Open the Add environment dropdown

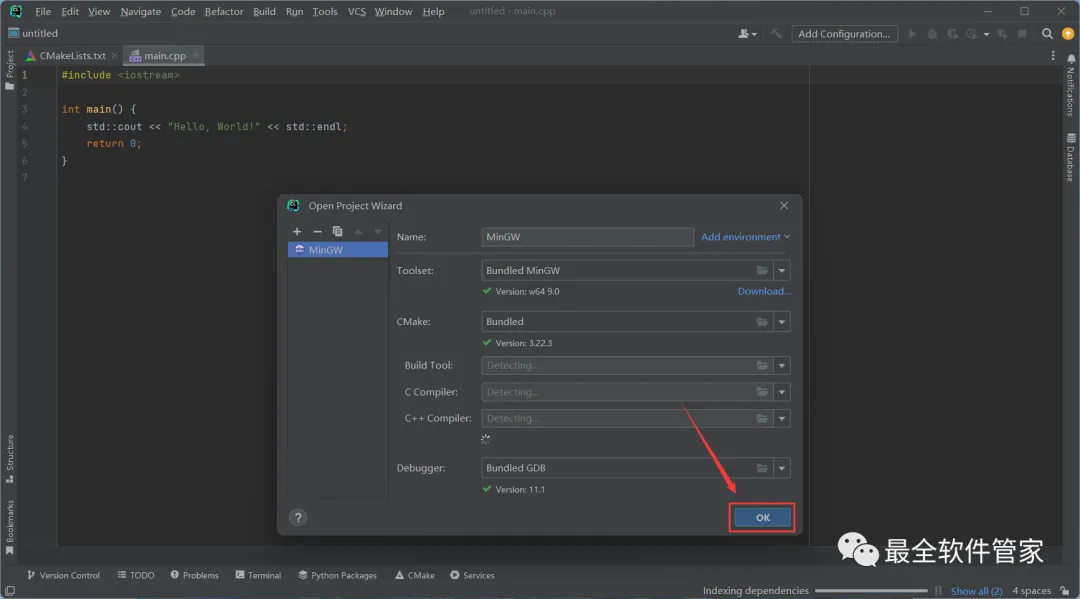745,237
